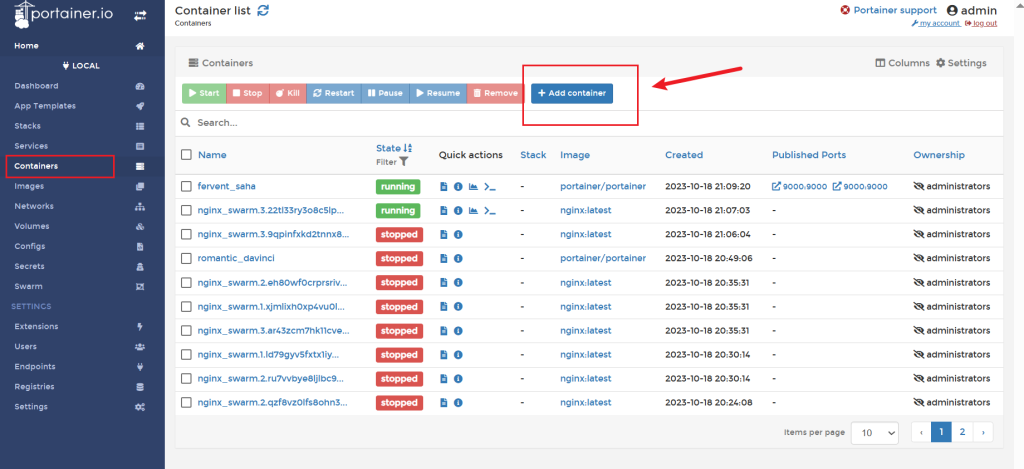The width and height of the screenshot is (1024, 469).
Task: View stats chart for fervent_saha container
Action: pyautogui.click(x=474, y=187)
